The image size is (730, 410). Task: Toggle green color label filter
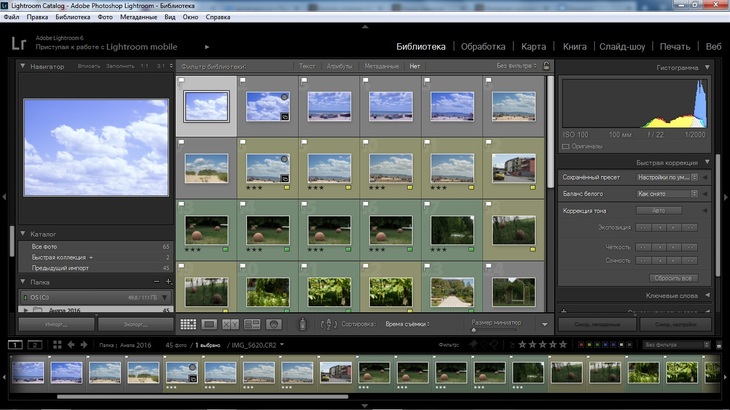tap(597, 345)
